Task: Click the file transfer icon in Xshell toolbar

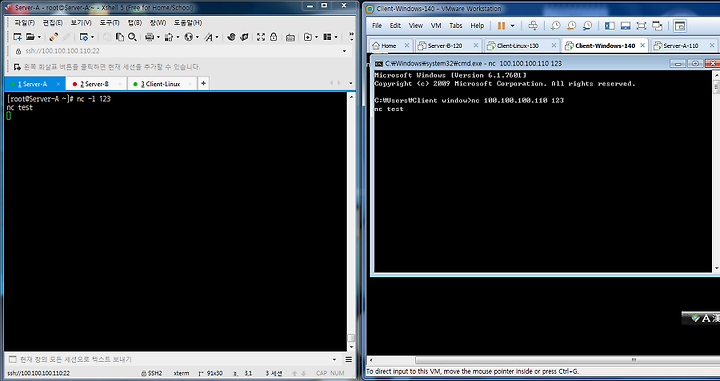Action: (x=169, y=37)
